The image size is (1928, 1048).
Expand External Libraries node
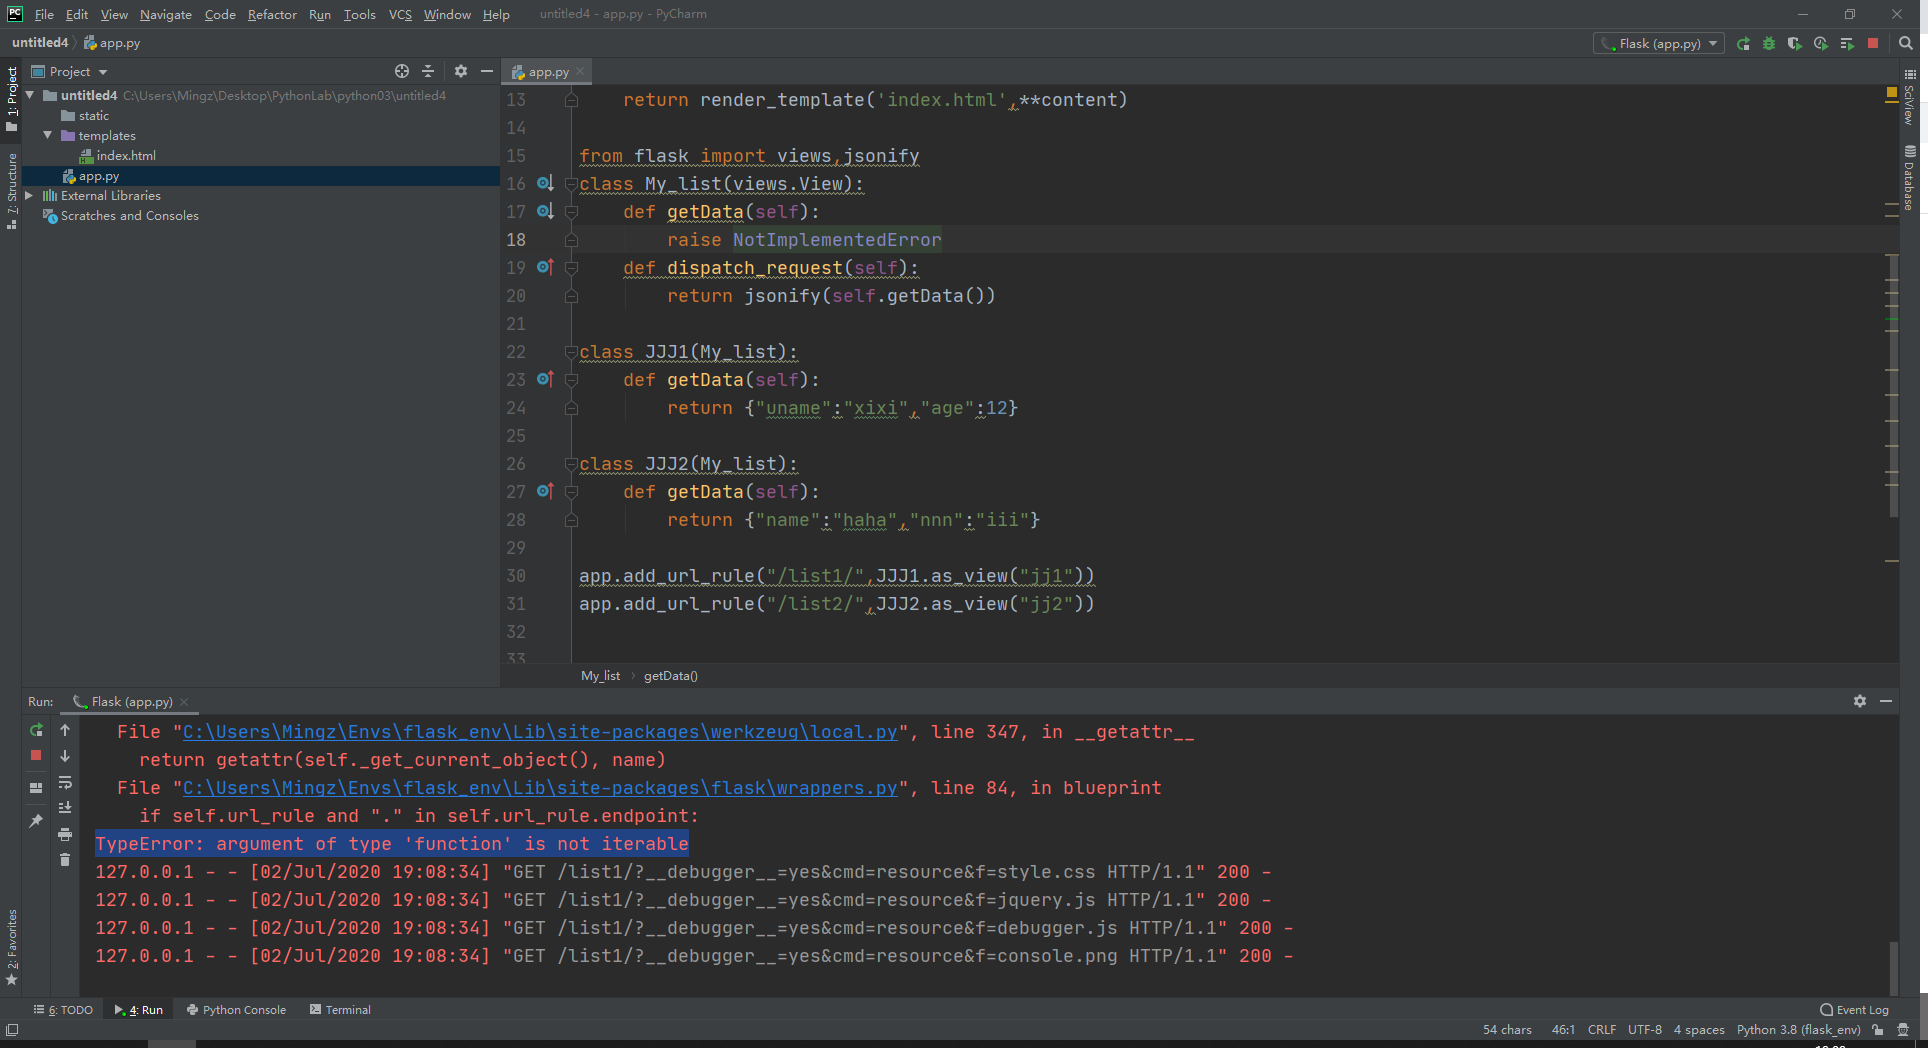pos(29,196)
